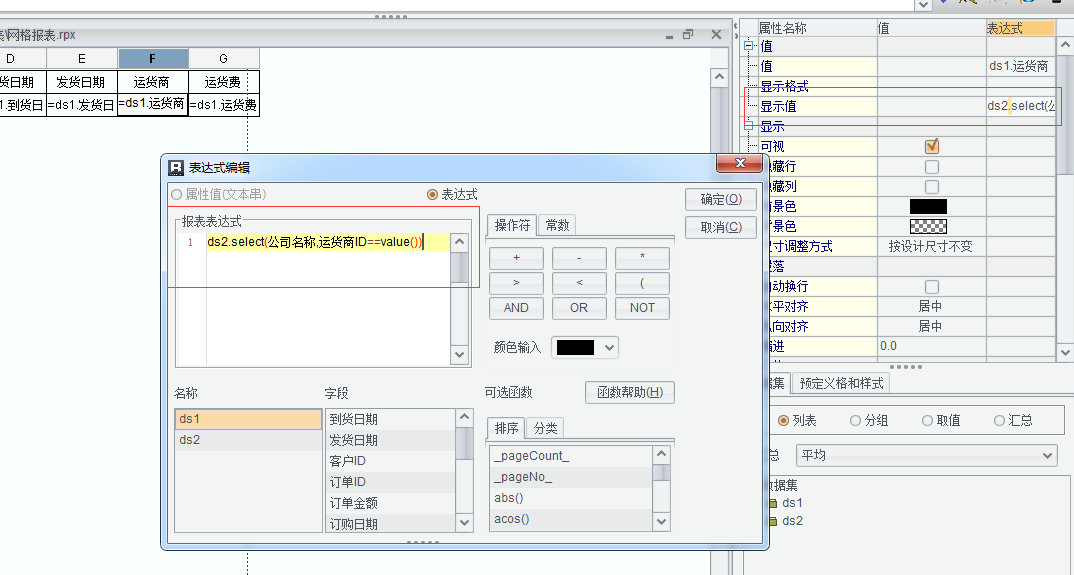Select the 订单ID field
Viewport: 1074px width, 575px height.
tap(390, 482)
